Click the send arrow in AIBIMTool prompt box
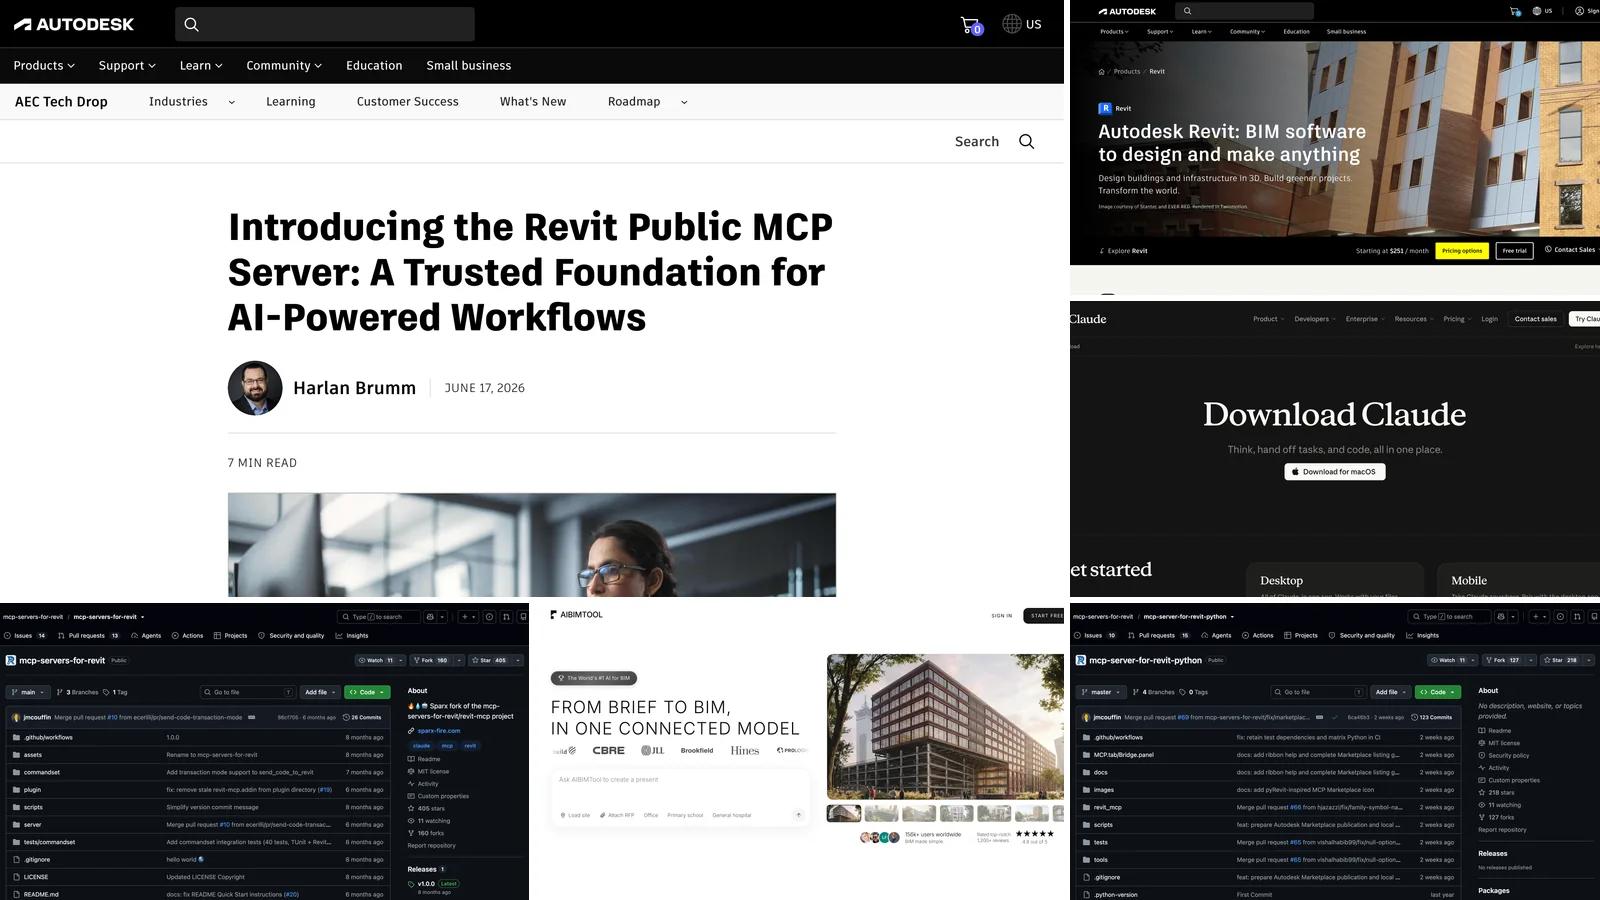The height and width of the screenshot is (900, 1600). click(x=798, y=815)
